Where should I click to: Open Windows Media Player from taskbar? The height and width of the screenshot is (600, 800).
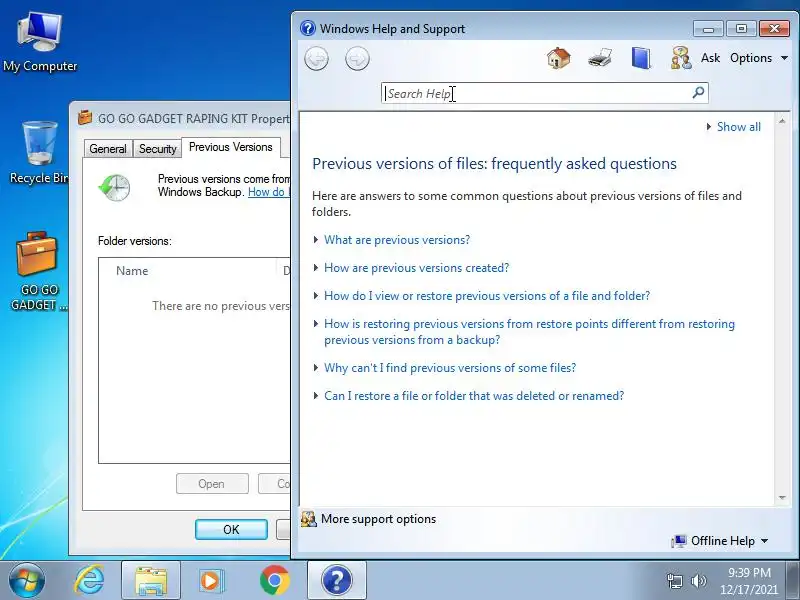pyautogui.click(x=210, y=581)
